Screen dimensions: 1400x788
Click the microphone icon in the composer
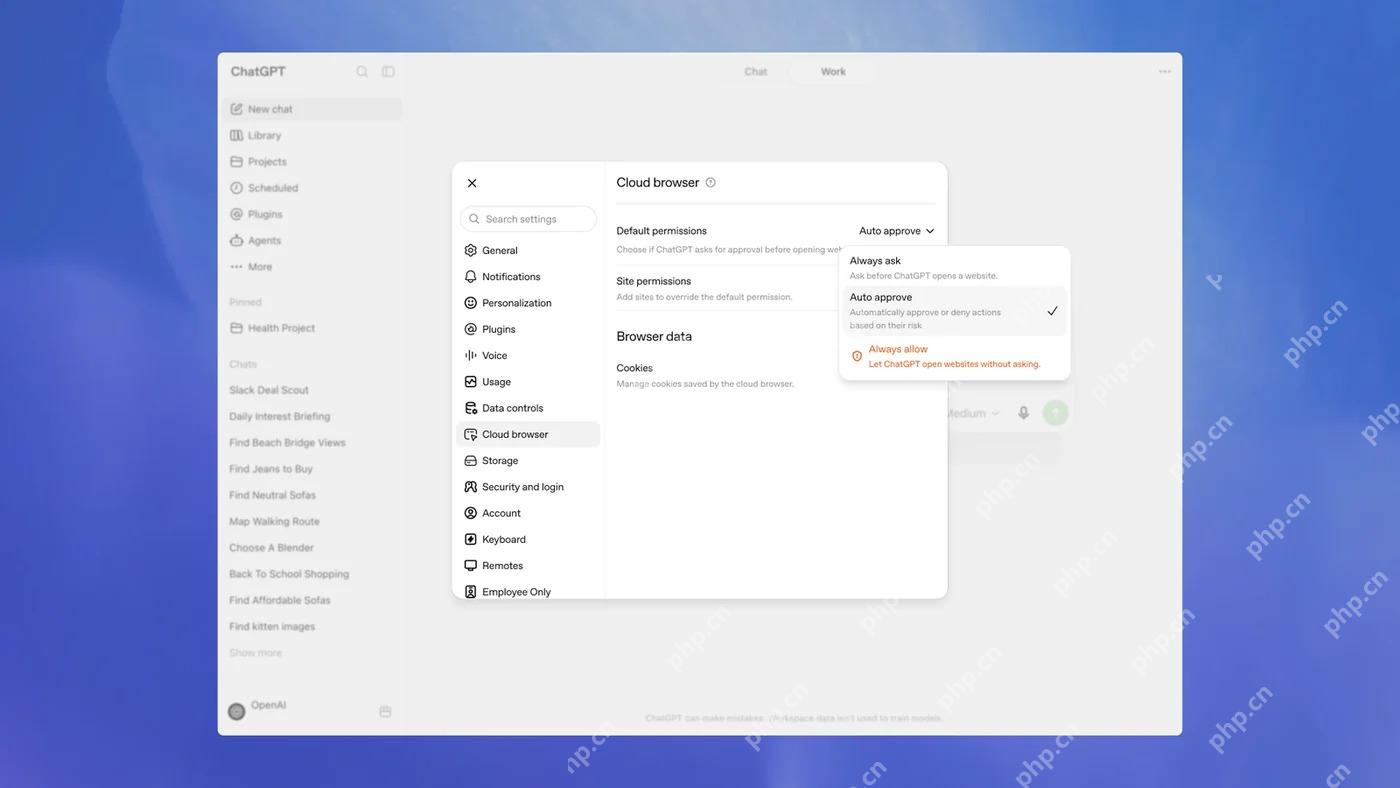pos(1024,413)
